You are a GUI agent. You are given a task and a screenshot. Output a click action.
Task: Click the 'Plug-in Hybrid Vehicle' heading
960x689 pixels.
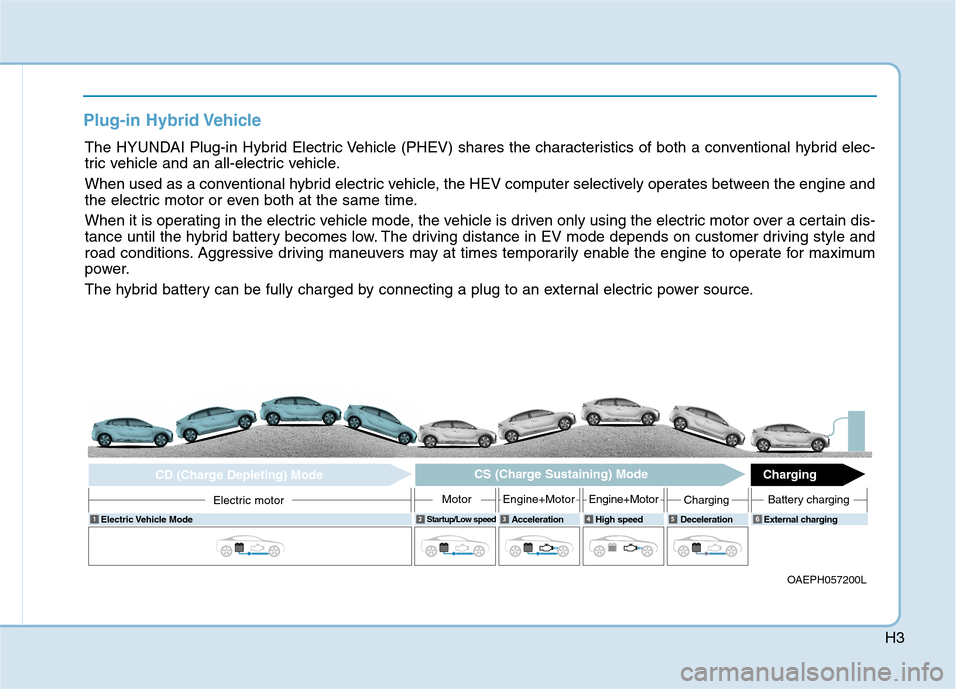[172, 120]
